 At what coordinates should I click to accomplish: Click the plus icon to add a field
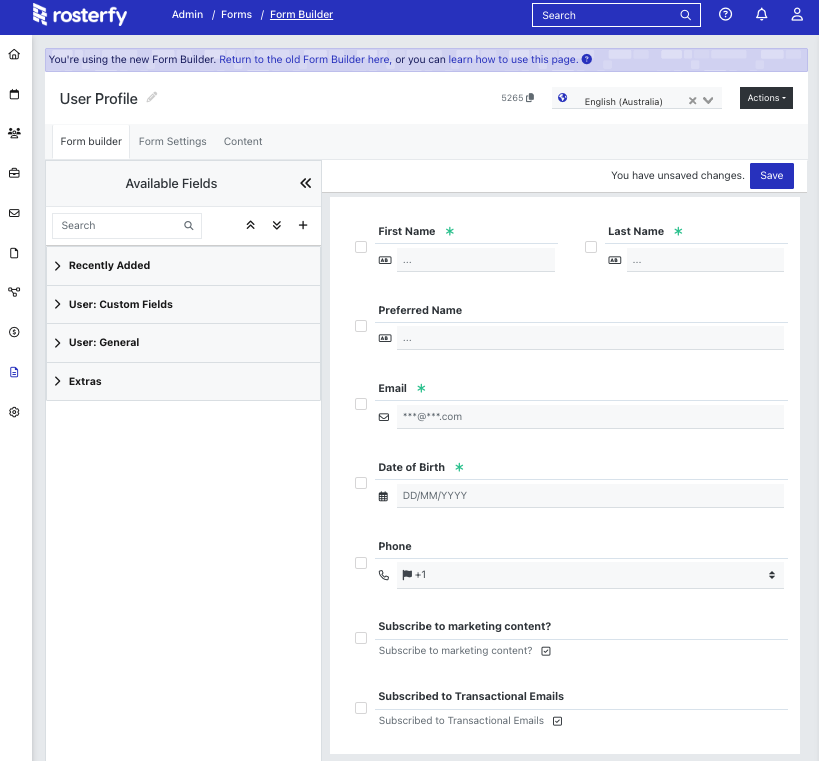(303, 225)
